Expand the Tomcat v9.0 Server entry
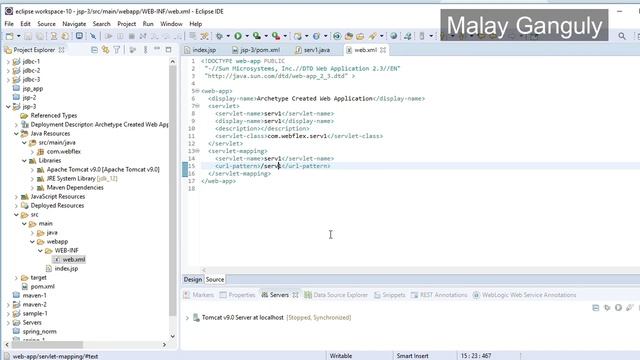The image size is (640, 360). coord(187,318)
